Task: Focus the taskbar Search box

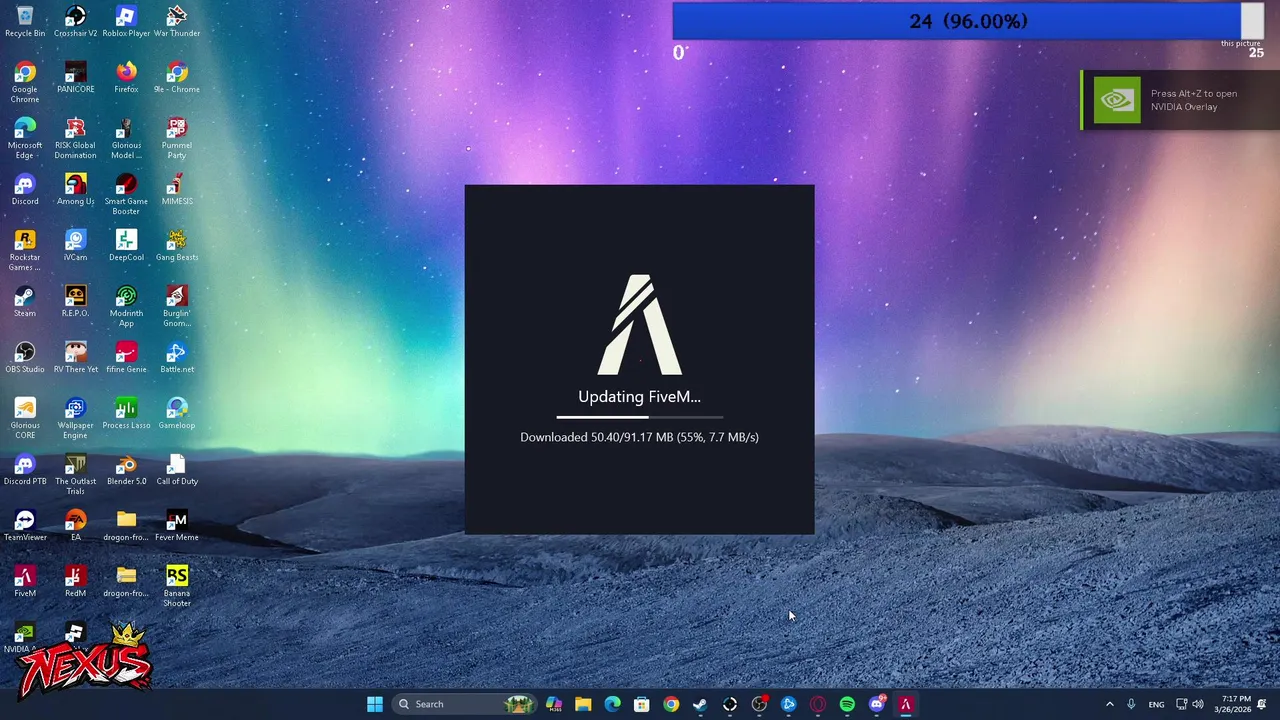Action: [x=465, y=704]
